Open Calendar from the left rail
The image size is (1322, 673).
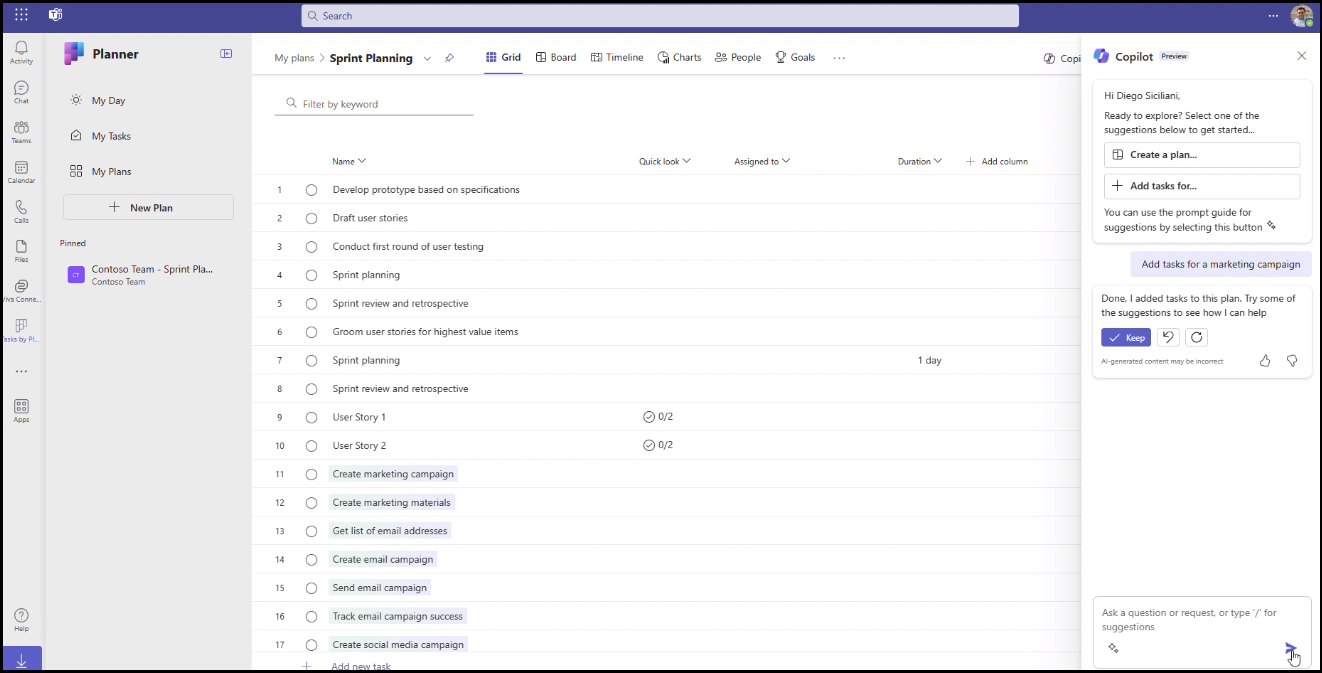[x=21, y=172]
